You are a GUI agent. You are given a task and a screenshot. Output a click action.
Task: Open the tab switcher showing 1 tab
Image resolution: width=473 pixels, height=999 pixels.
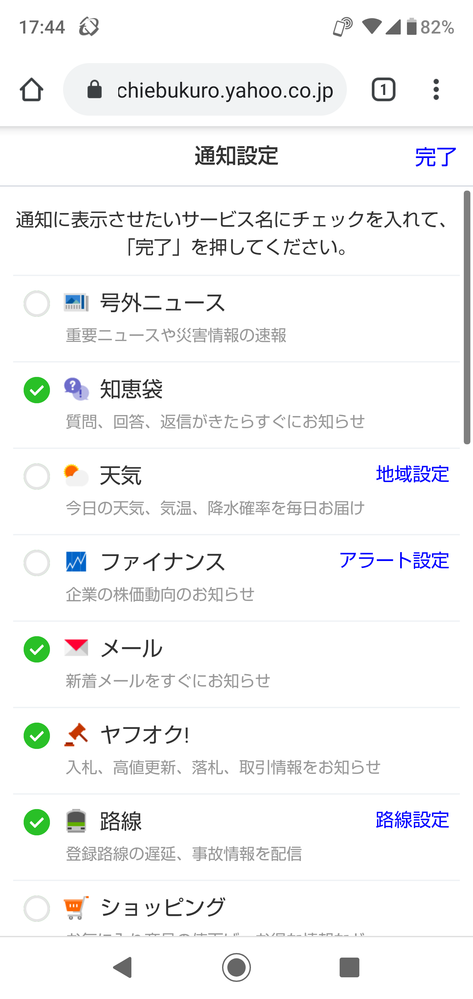pos(383,90)
